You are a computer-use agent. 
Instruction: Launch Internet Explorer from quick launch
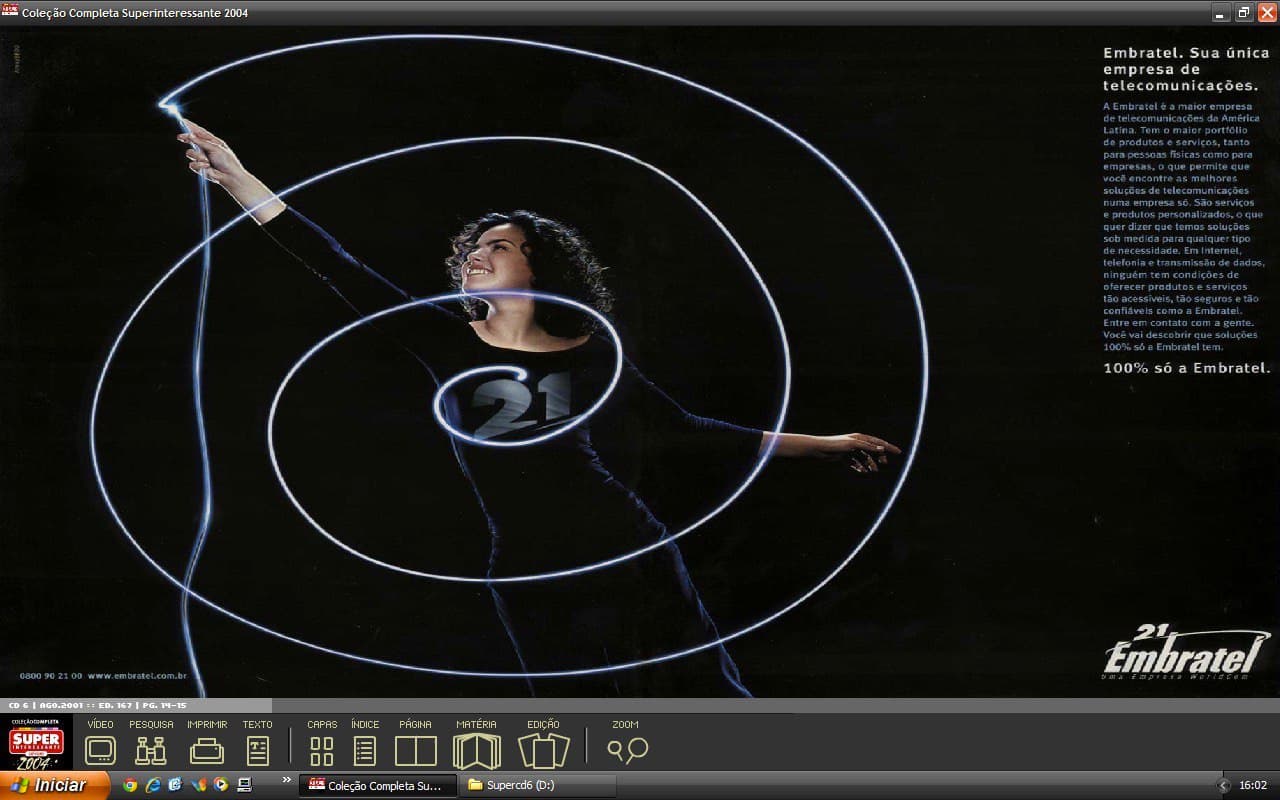(x=153, y=785)
